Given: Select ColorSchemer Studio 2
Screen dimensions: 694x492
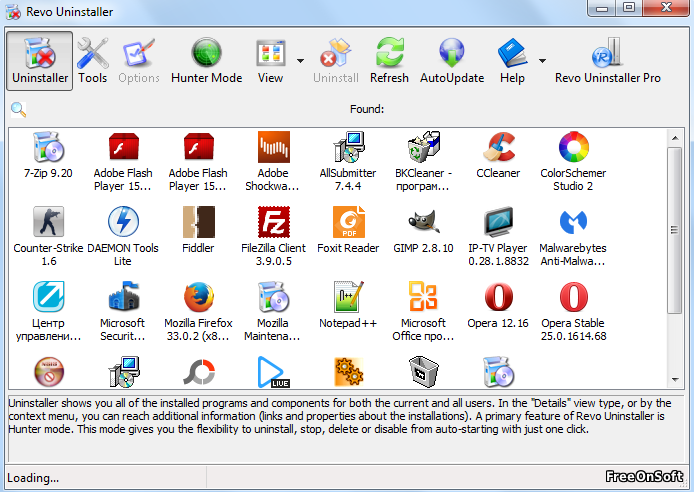Looking at the screenshot, I should 573,162.
